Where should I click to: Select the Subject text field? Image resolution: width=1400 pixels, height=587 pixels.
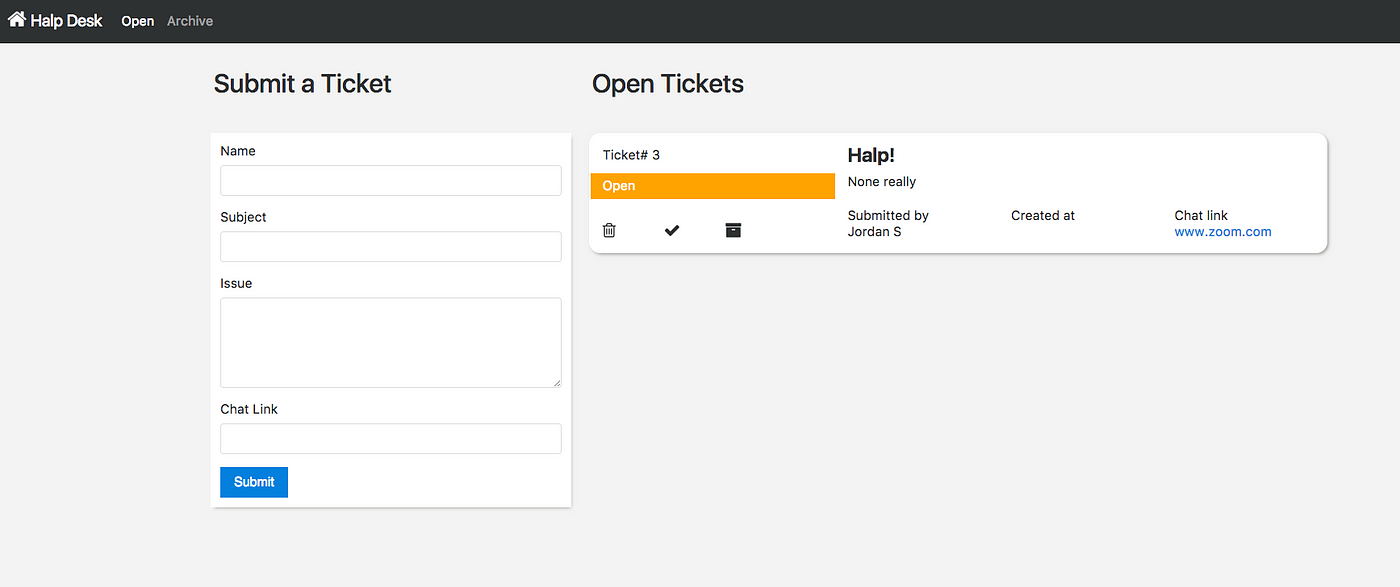(391, 246)
